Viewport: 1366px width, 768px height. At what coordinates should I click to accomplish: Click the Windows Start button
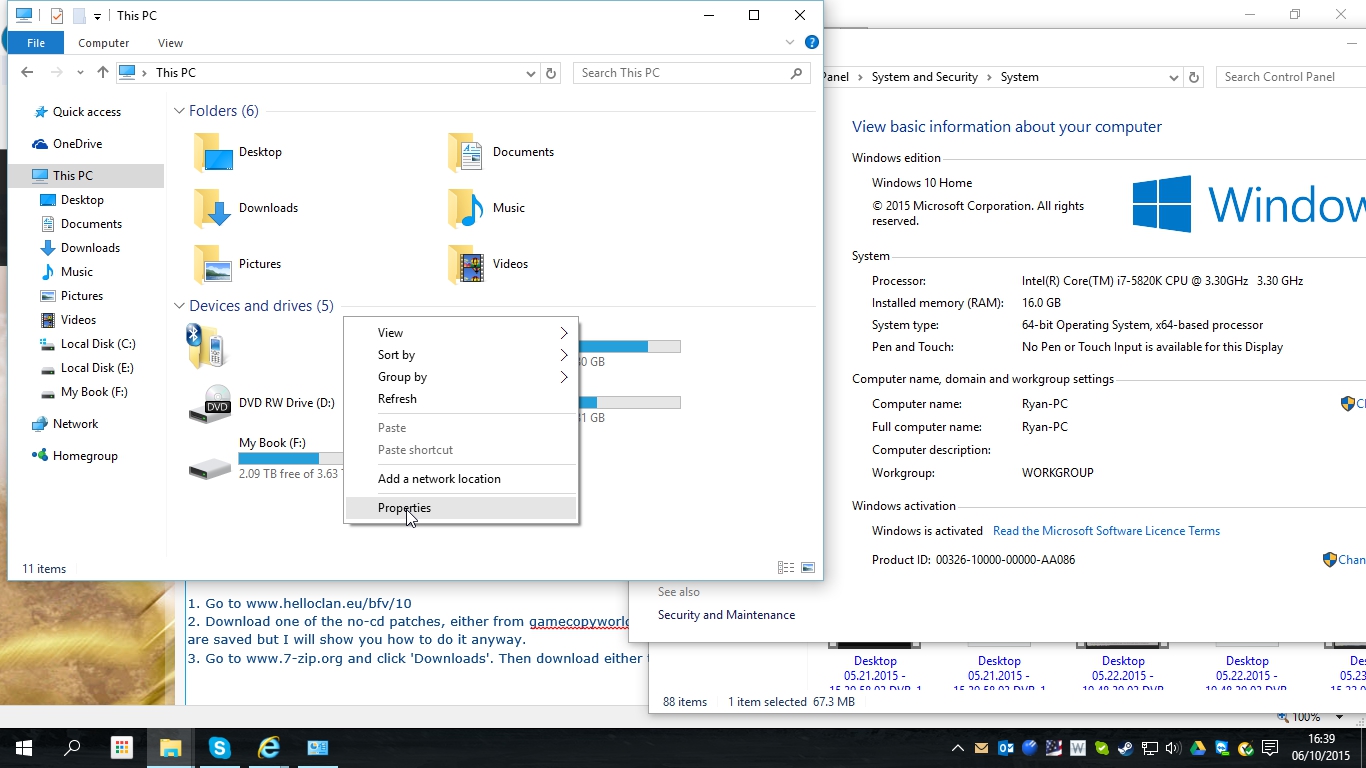[24, 748]
